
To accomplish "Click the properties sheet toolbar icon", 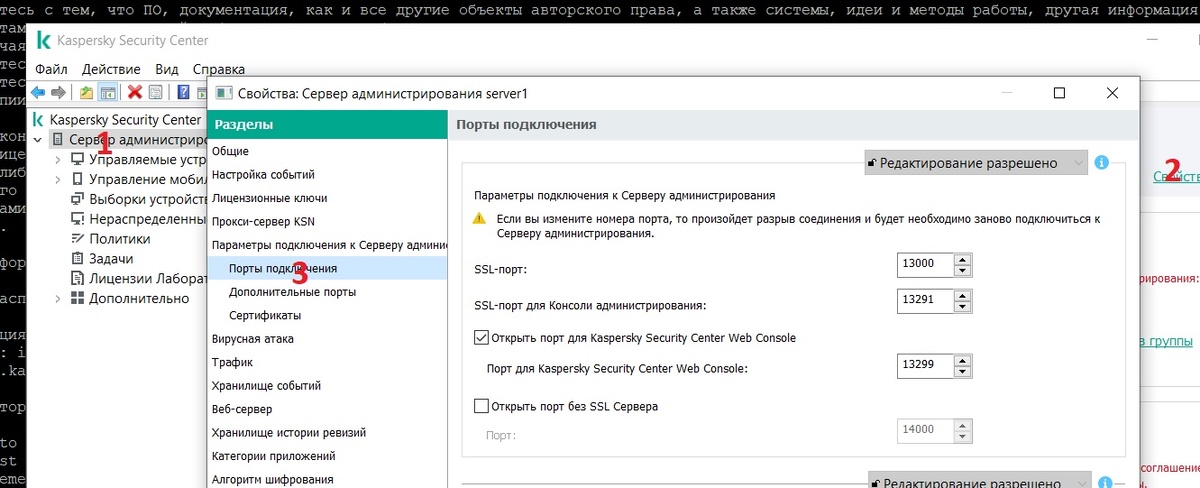I will pyautogui.click(x=156, y=93).
